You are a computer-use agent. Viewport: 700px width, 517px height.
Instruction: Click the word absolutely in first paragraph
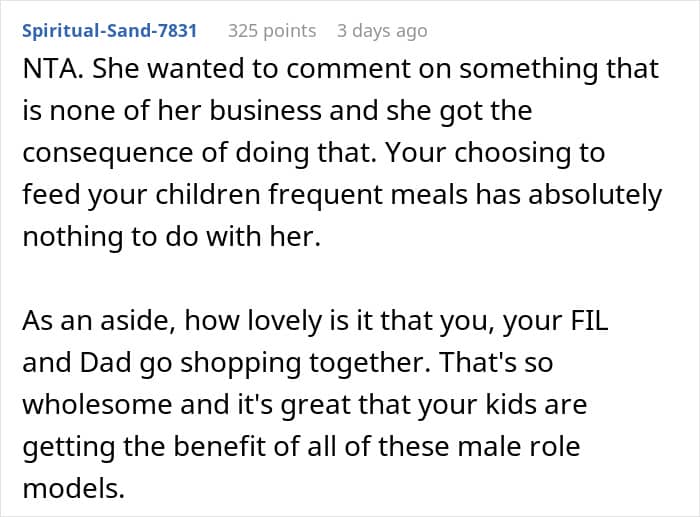[x=596, y=195]
